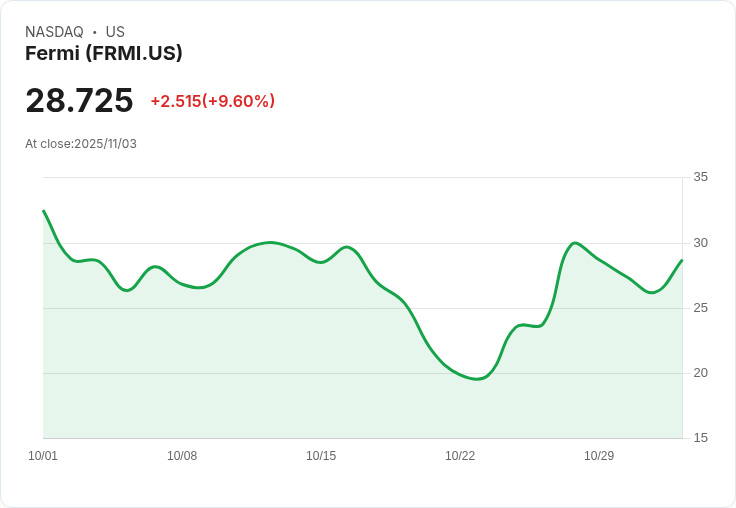Click the 20 label on the y-axis

(x=701, y=373)
